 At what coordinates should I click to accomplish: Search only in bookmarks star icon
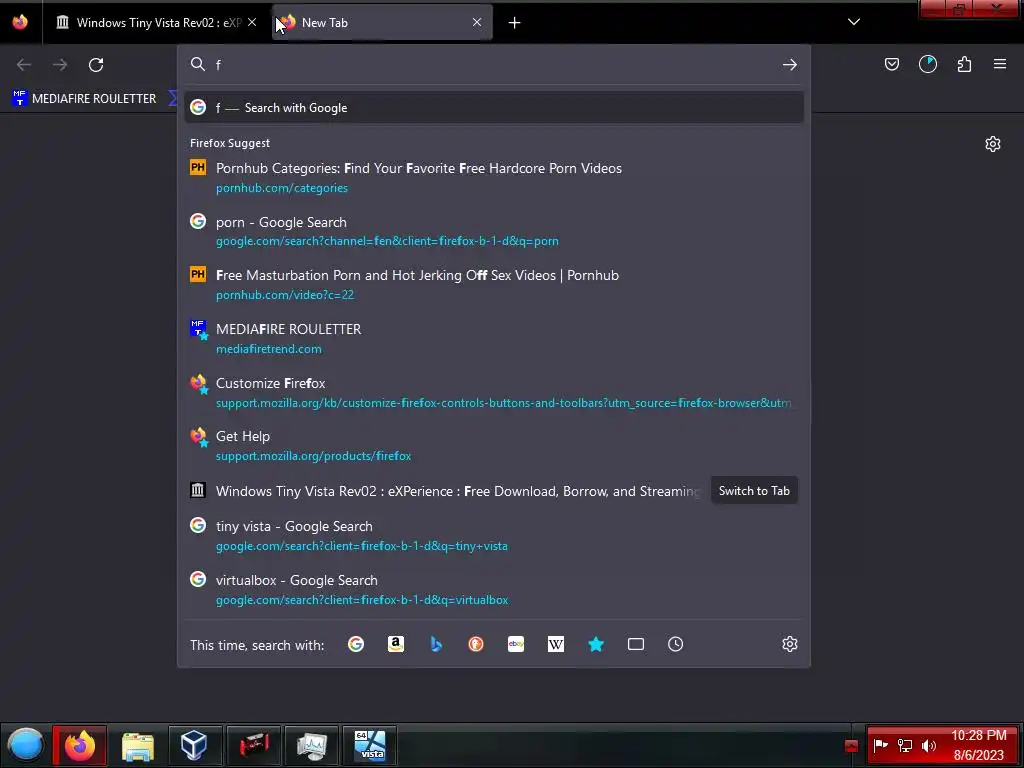596,645
